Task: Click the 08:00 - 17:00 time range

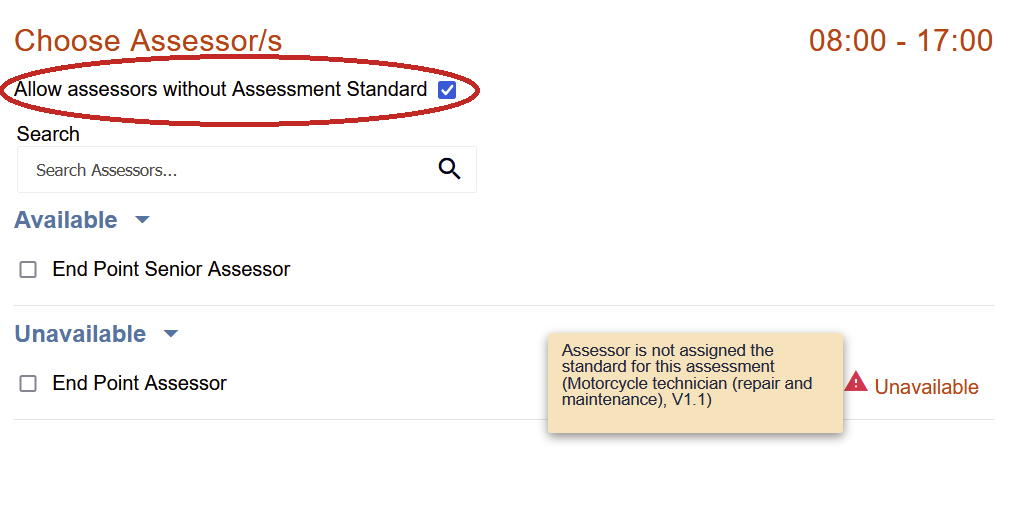Action: [900, 41]
